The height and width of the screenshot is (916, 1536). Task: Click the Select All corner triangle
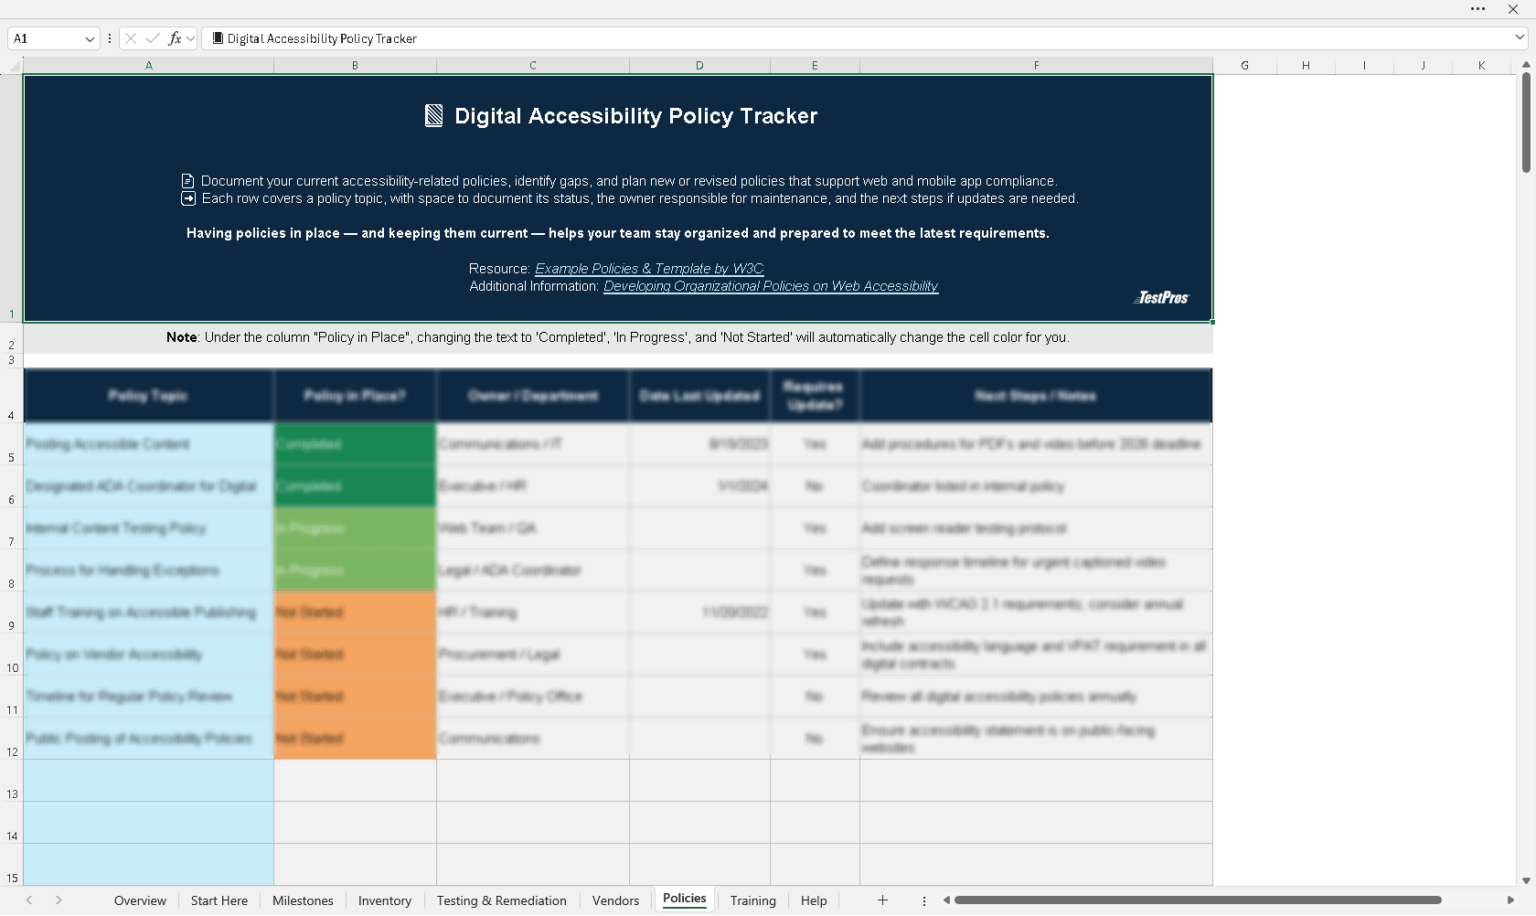(13, 66)
